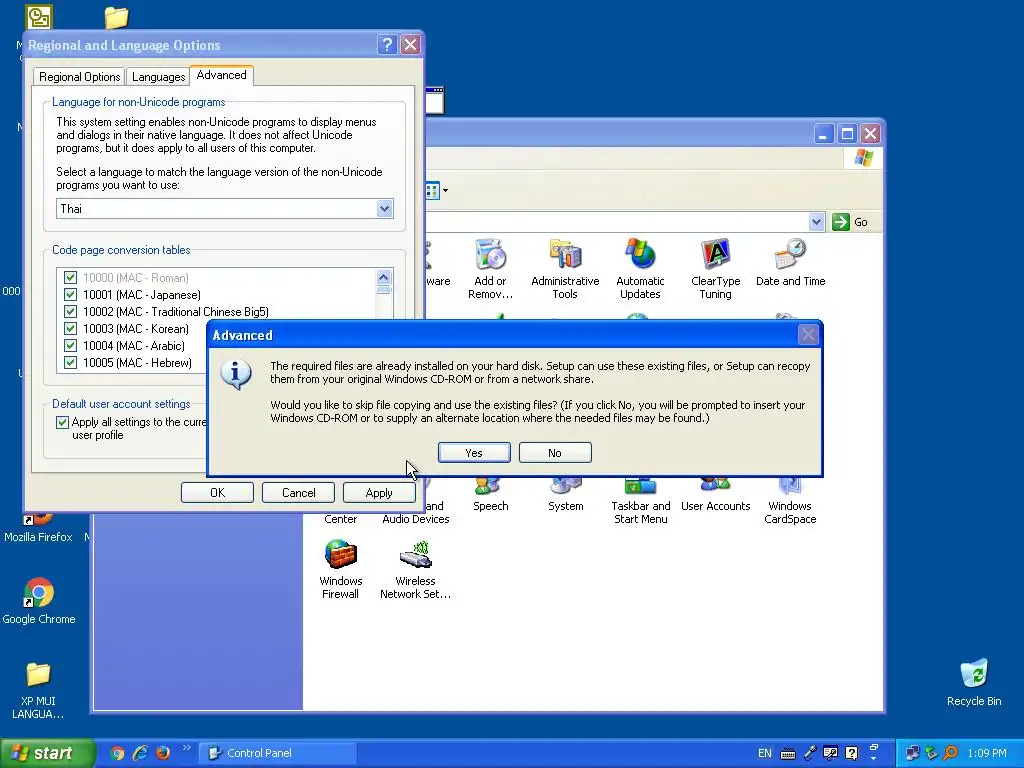Viewport: 1024px width, 768px height.
Task: Click Safely Remove Hardware tray icon
Action: pos(931,753)
